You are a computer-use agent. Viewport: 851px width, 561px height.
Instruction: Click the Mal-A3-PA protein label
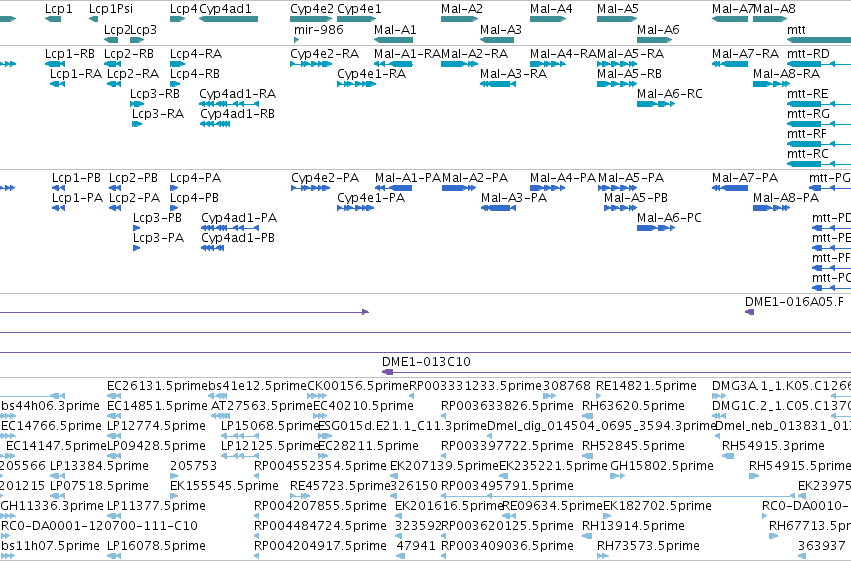(x=514, y=197)
